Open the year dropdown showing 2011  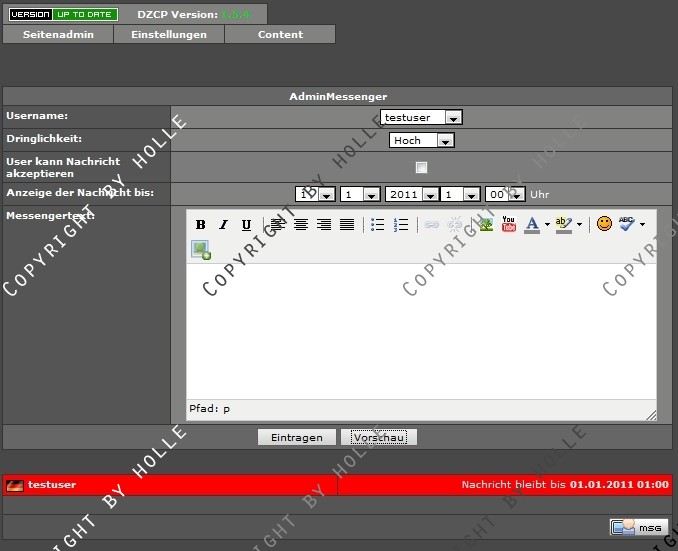pyautogui.click(x=411, y=195)
